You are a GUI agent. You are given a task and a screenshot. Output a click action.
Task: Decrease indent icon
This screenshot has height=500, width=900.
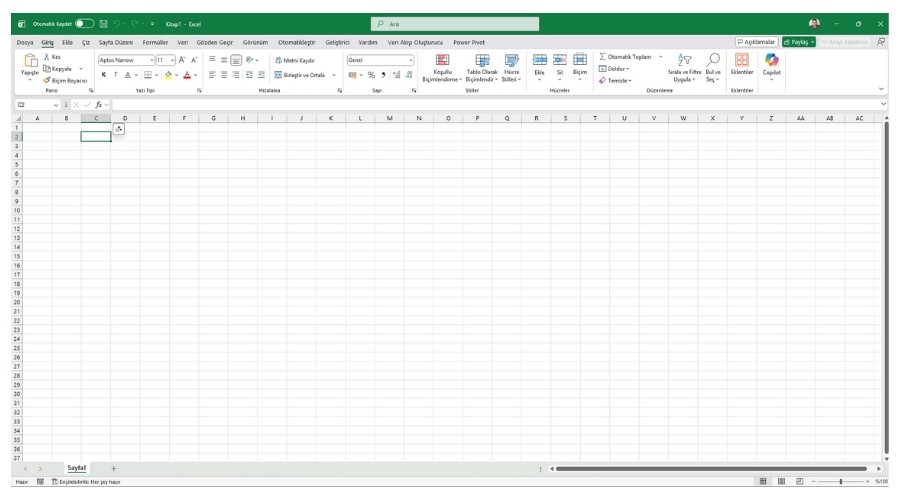click(249, 75)
